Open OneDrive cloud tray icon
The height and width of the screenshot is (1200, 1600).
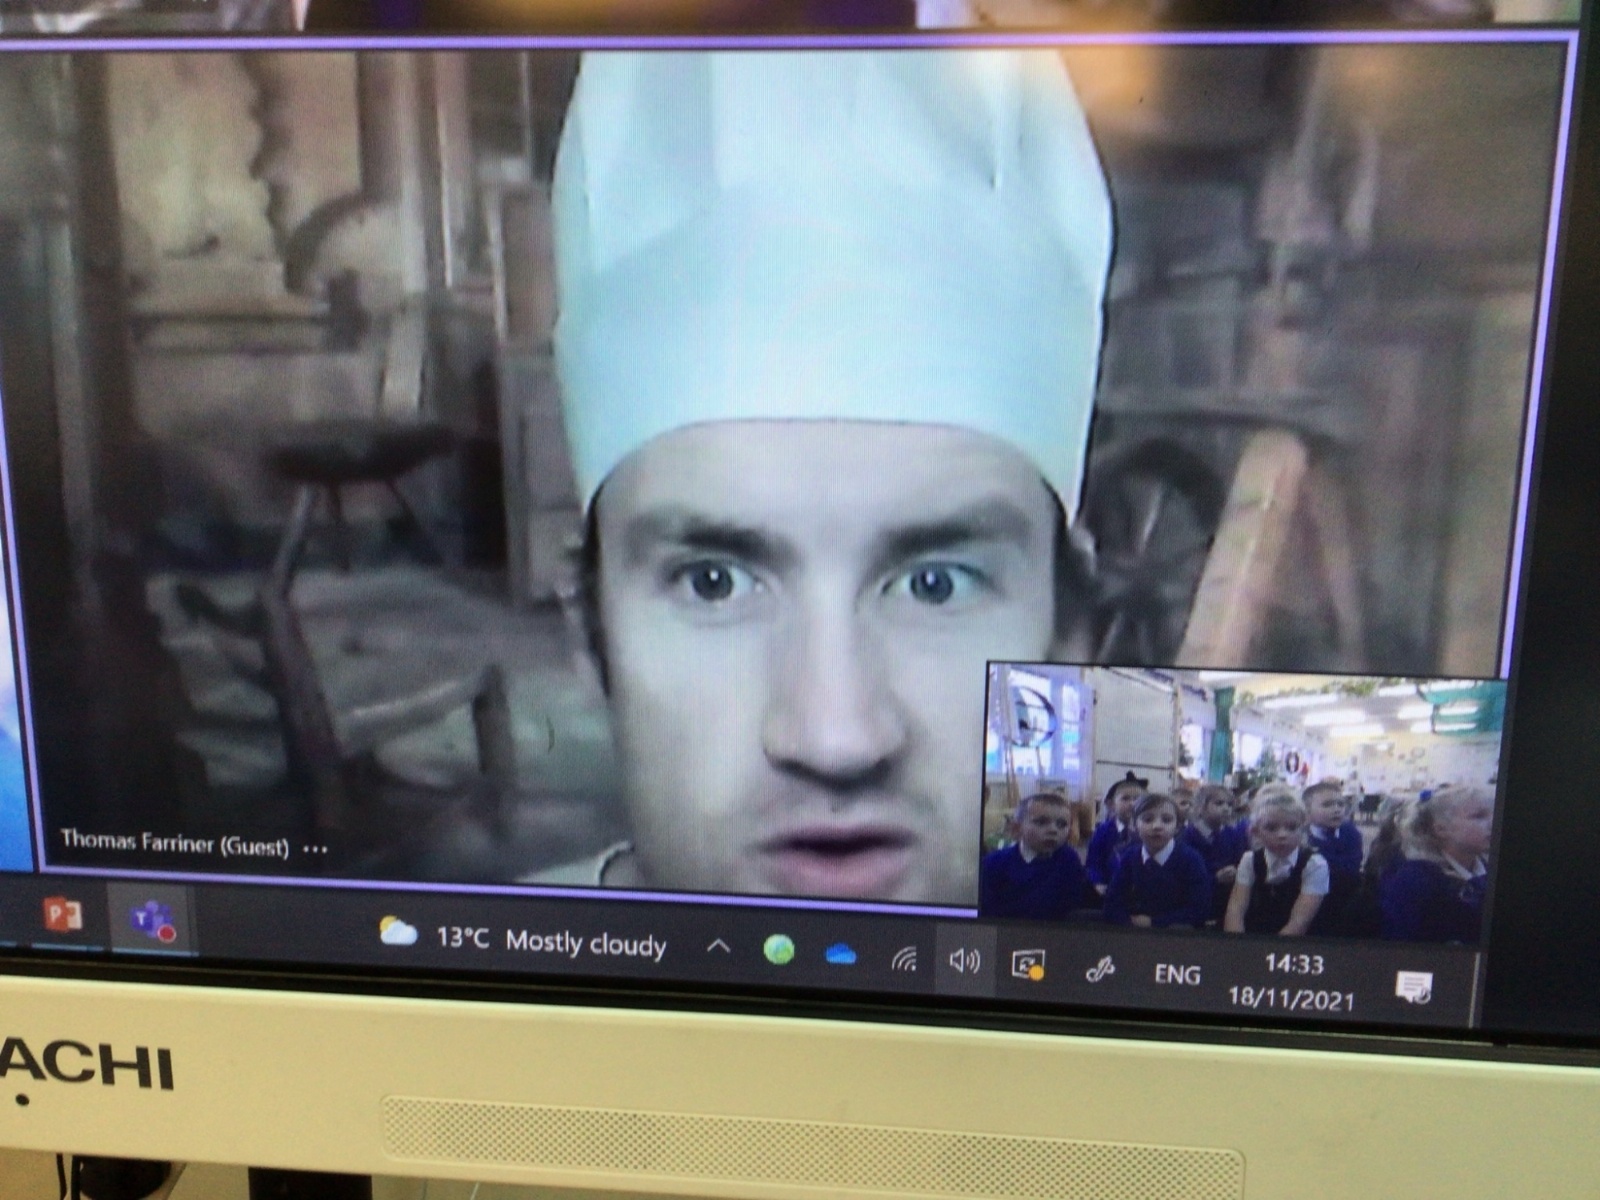[x=841, y=956]
